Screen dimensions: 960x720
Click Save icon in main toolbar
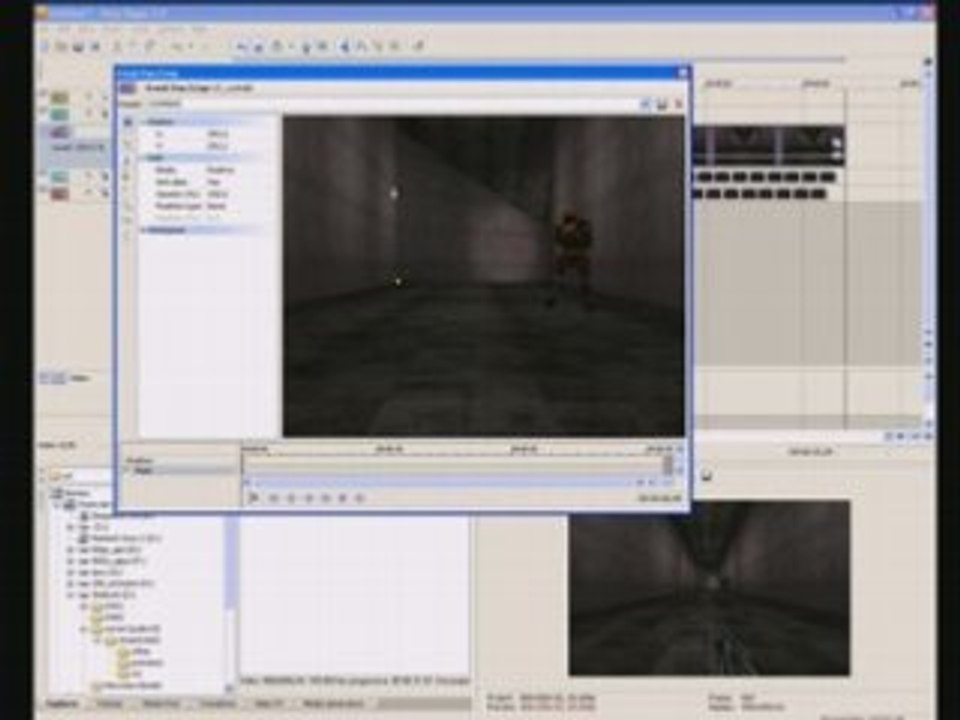pos(78,47)
